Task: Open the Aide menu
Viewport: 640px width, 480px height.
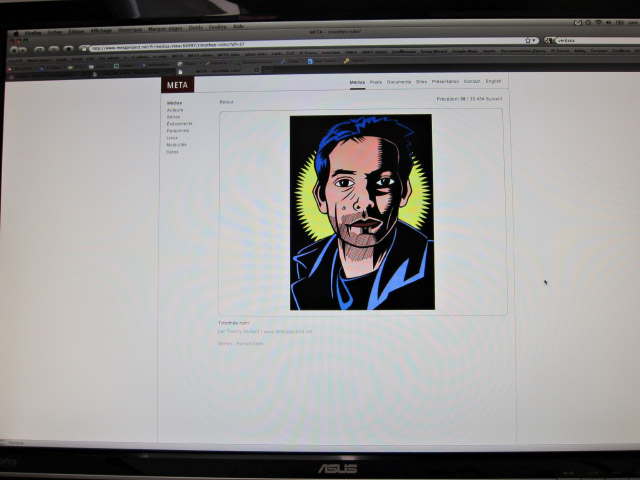Action: tap(238, 26)
